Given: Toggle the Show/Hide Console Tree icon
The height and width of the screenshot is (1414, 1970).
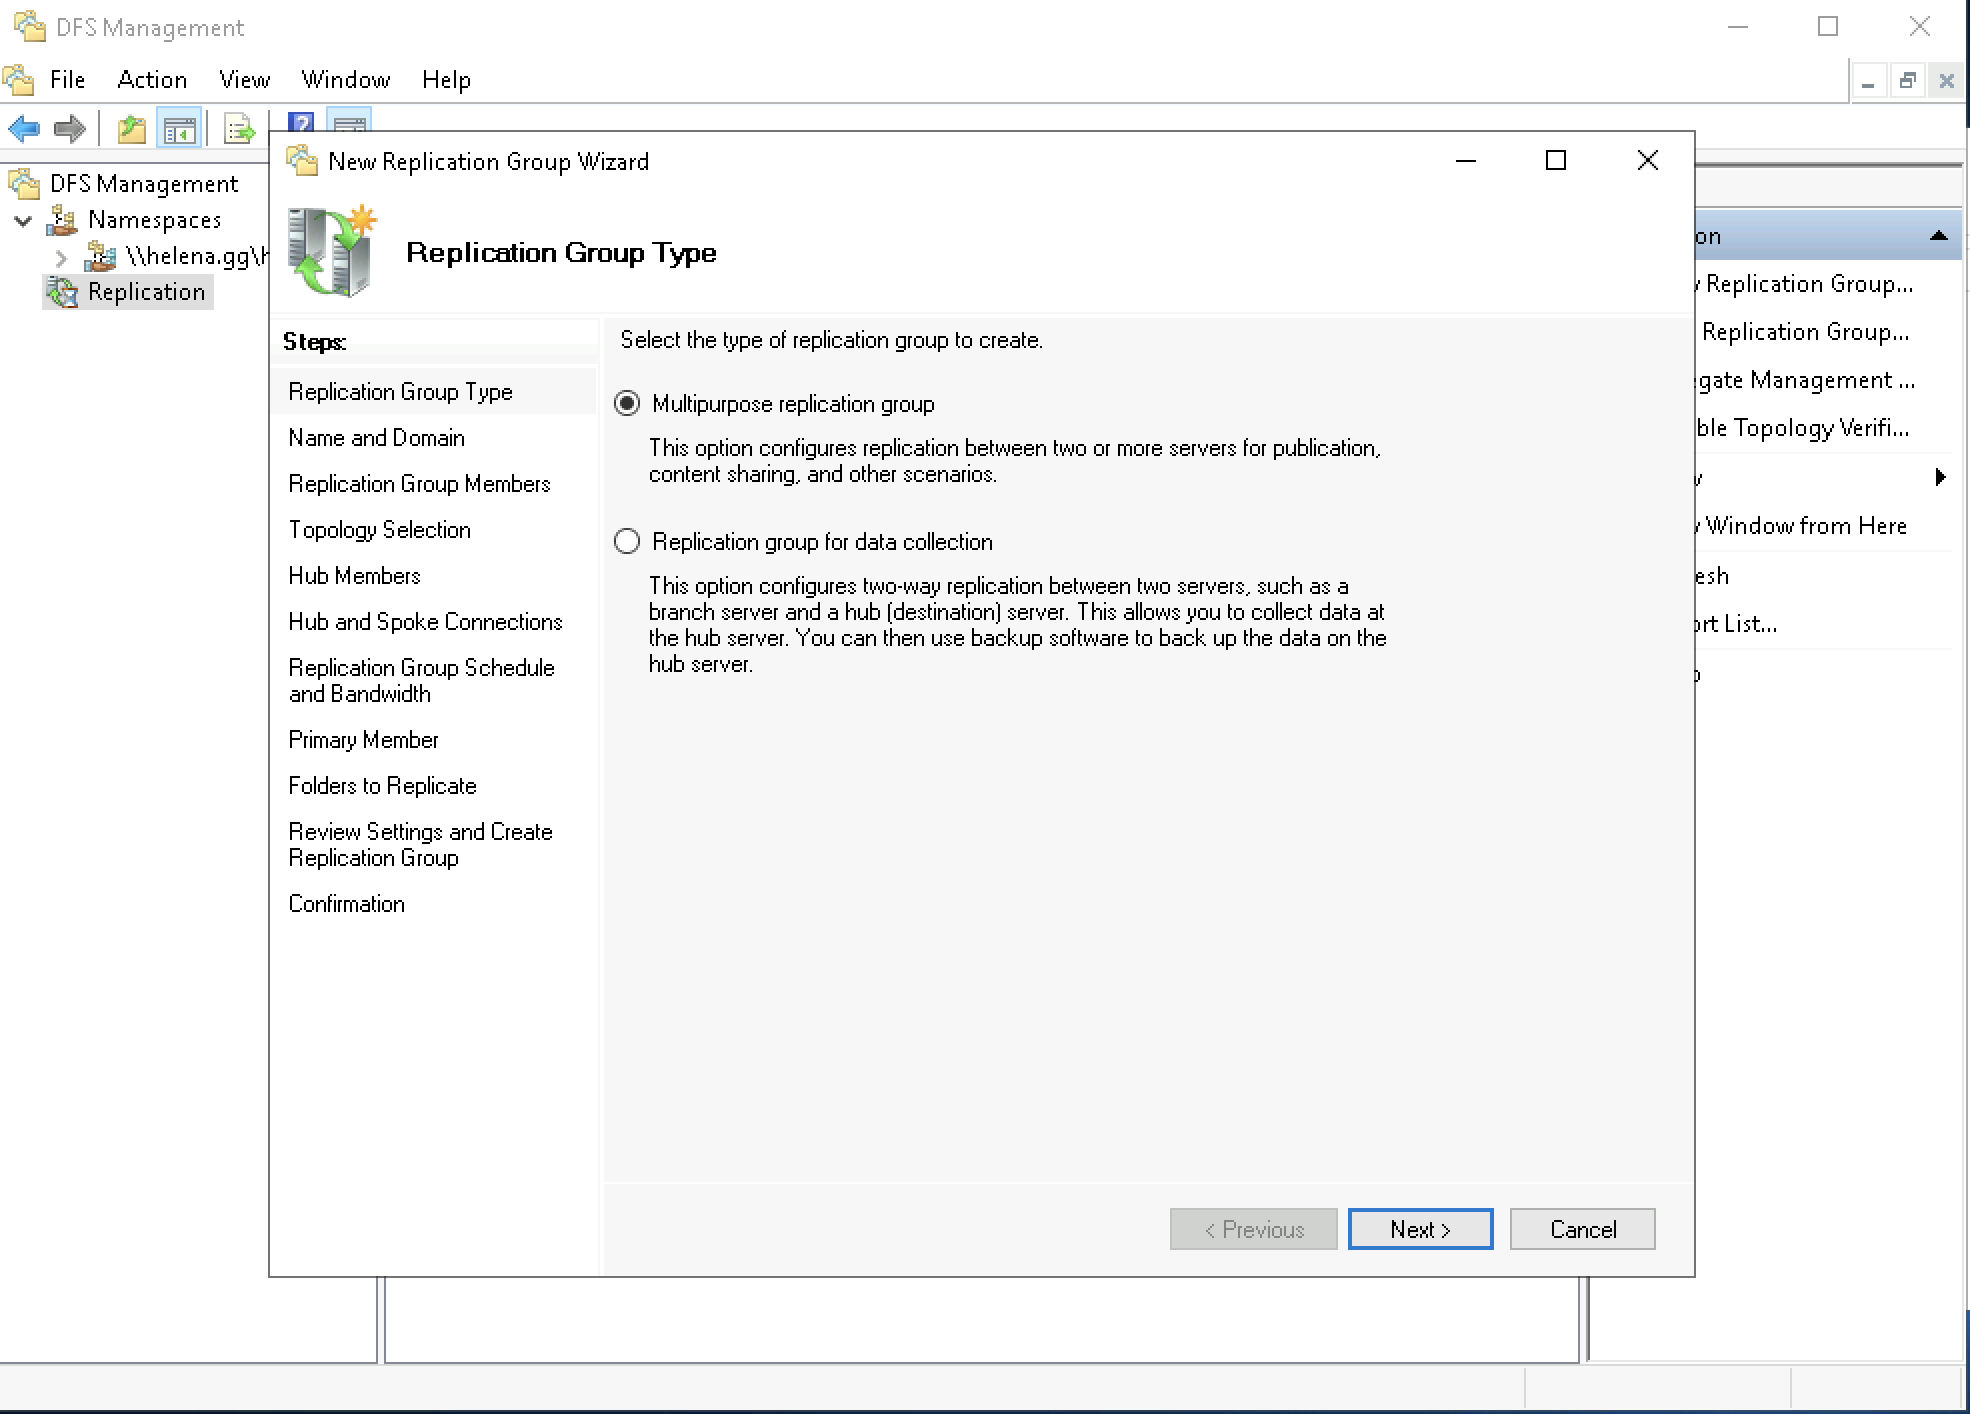Looking at the screenshot, I should [180, 129].
